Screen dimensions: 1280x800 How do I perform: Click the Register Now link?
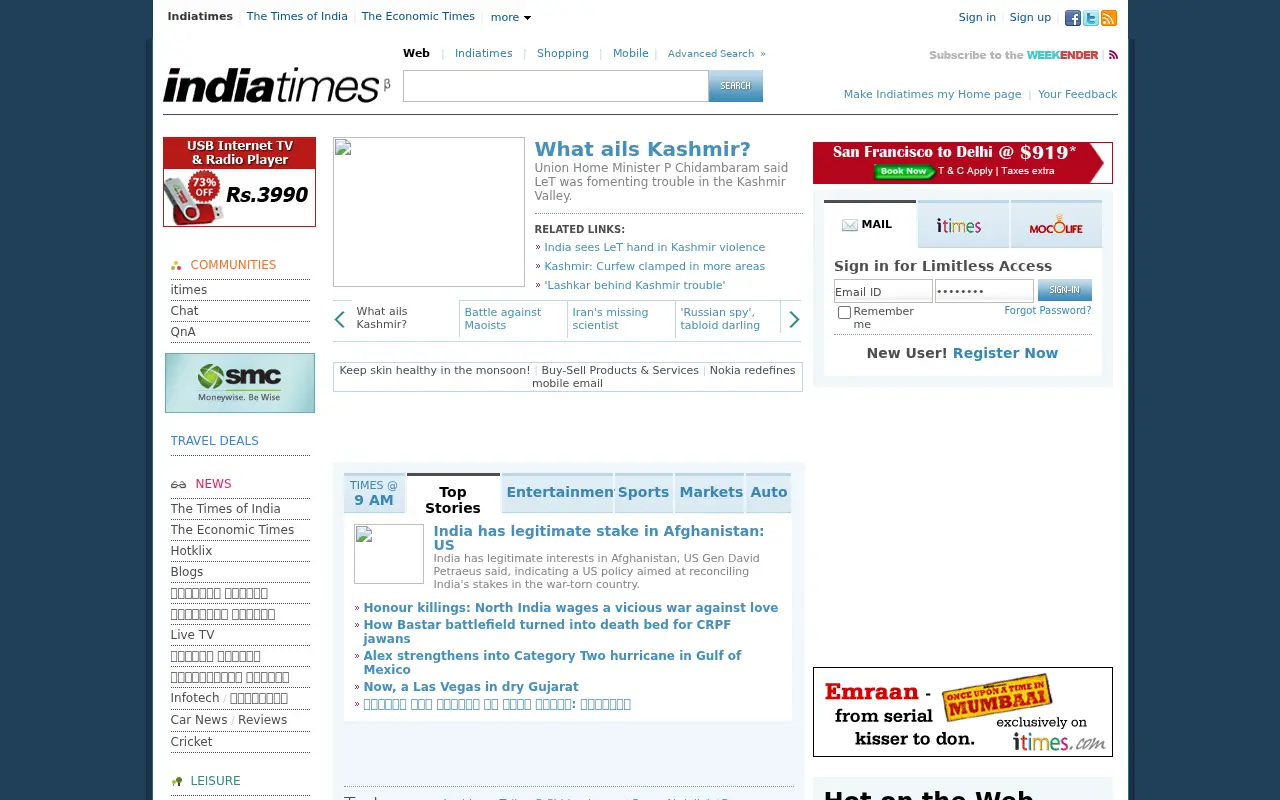1005,353
